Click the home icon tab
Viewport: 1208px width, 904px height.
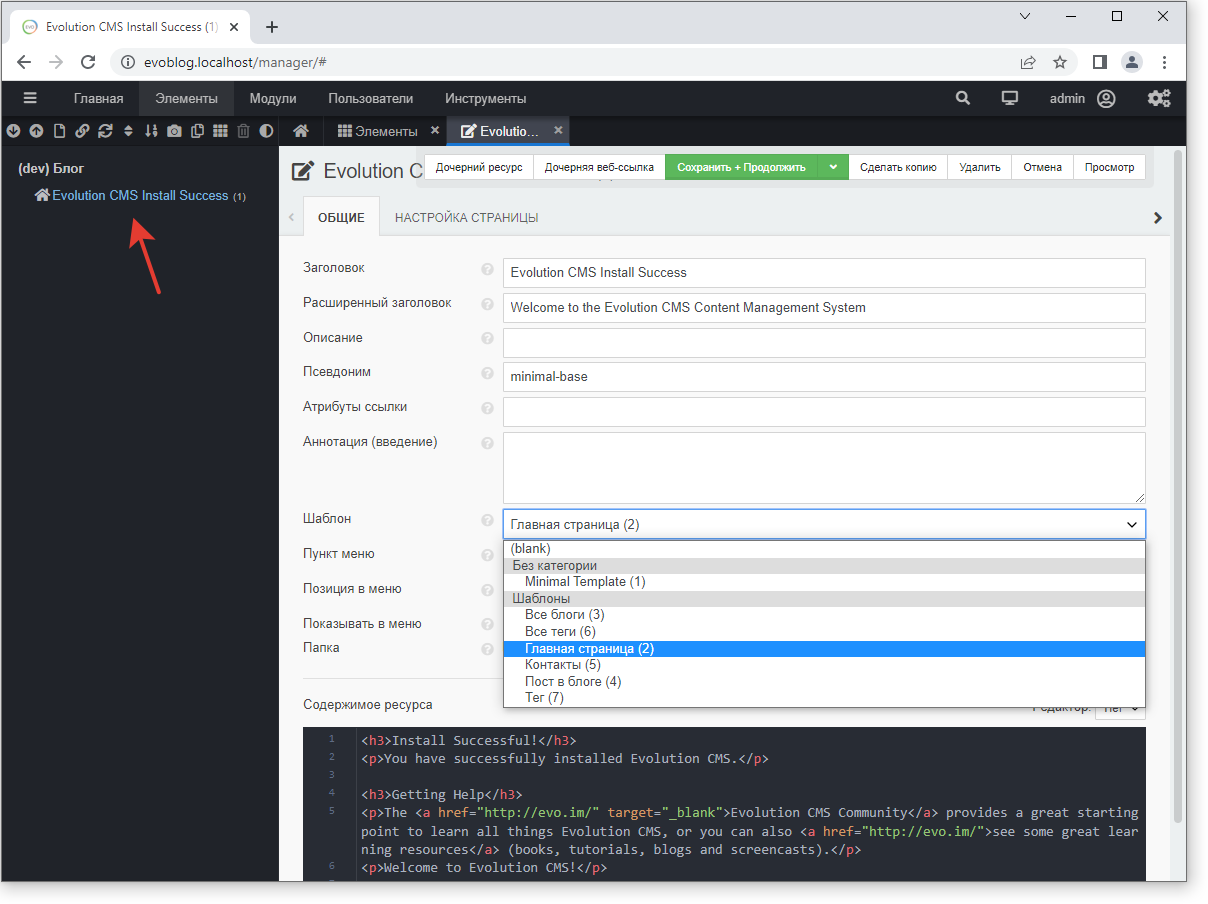[300, 131]
